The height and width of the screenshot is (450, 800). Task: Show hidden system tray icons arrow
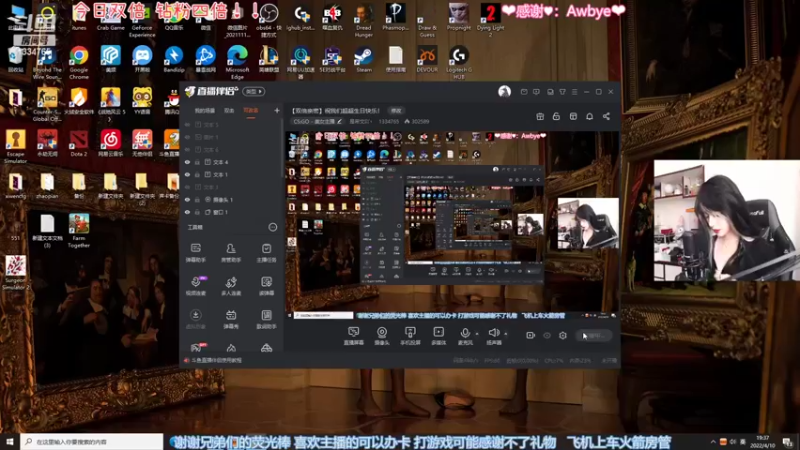coord(713,441)
